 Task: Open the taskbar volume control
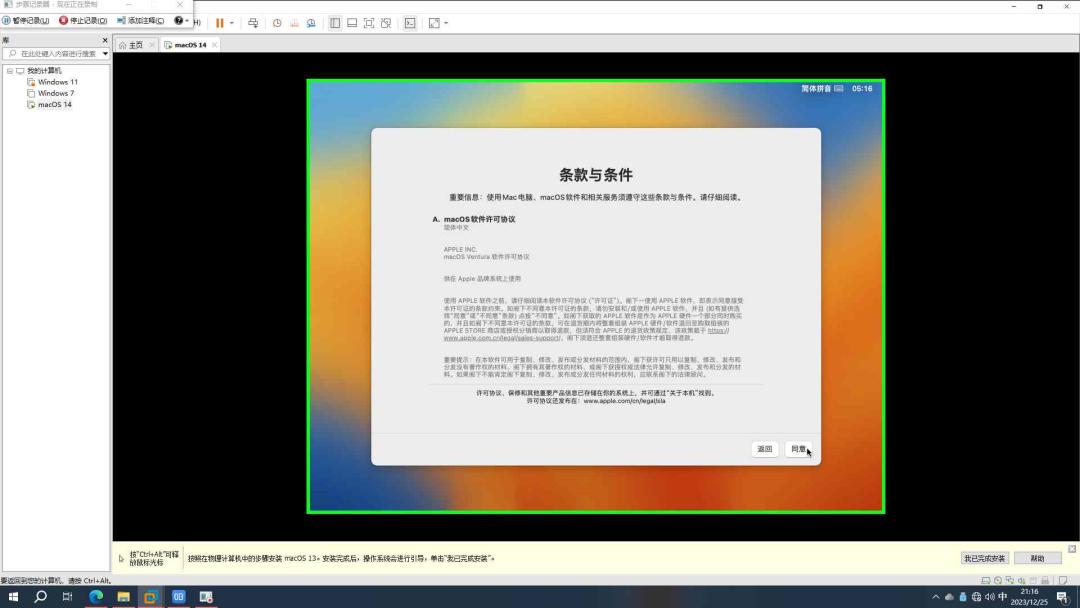click(991, 596)
